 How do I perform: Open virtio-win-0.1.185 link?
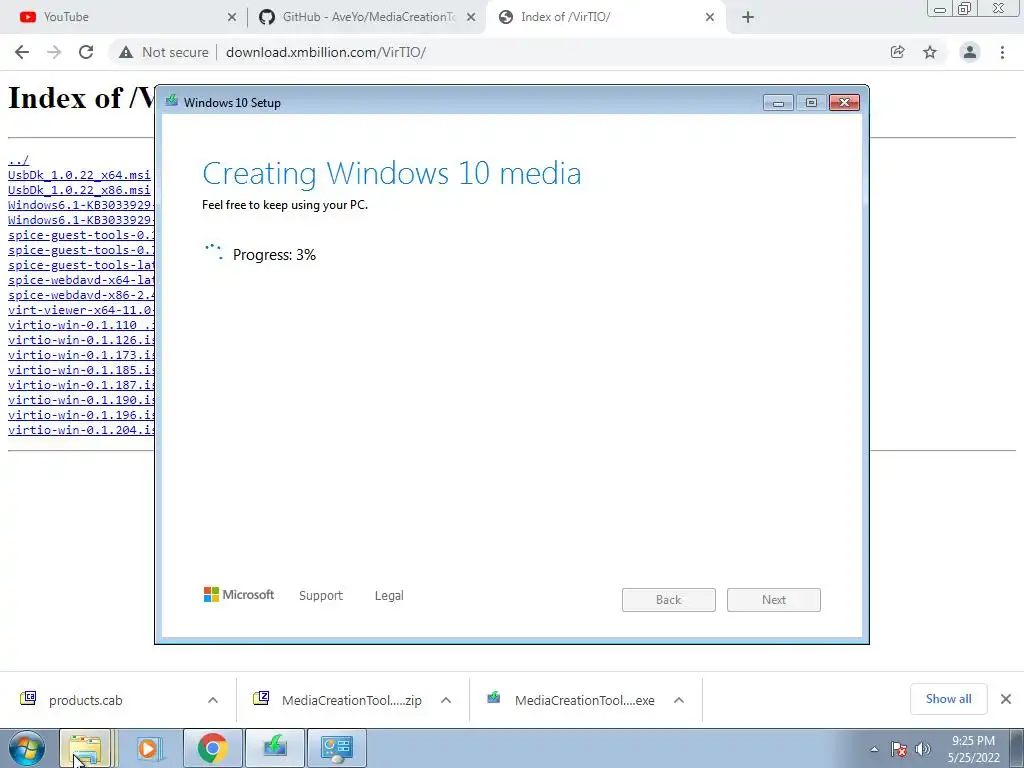(81, 370)
